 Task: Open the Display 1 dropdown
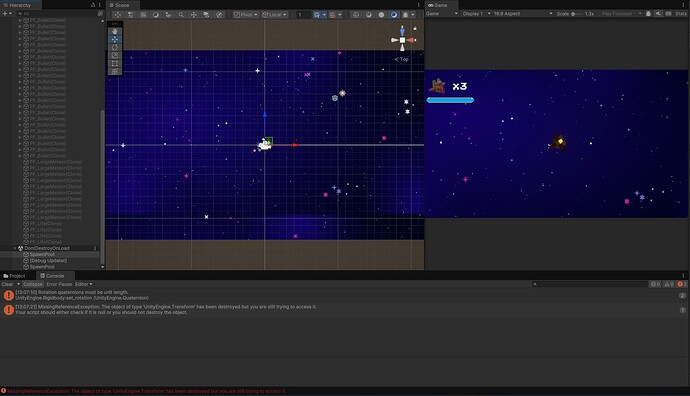coord(476,14)
